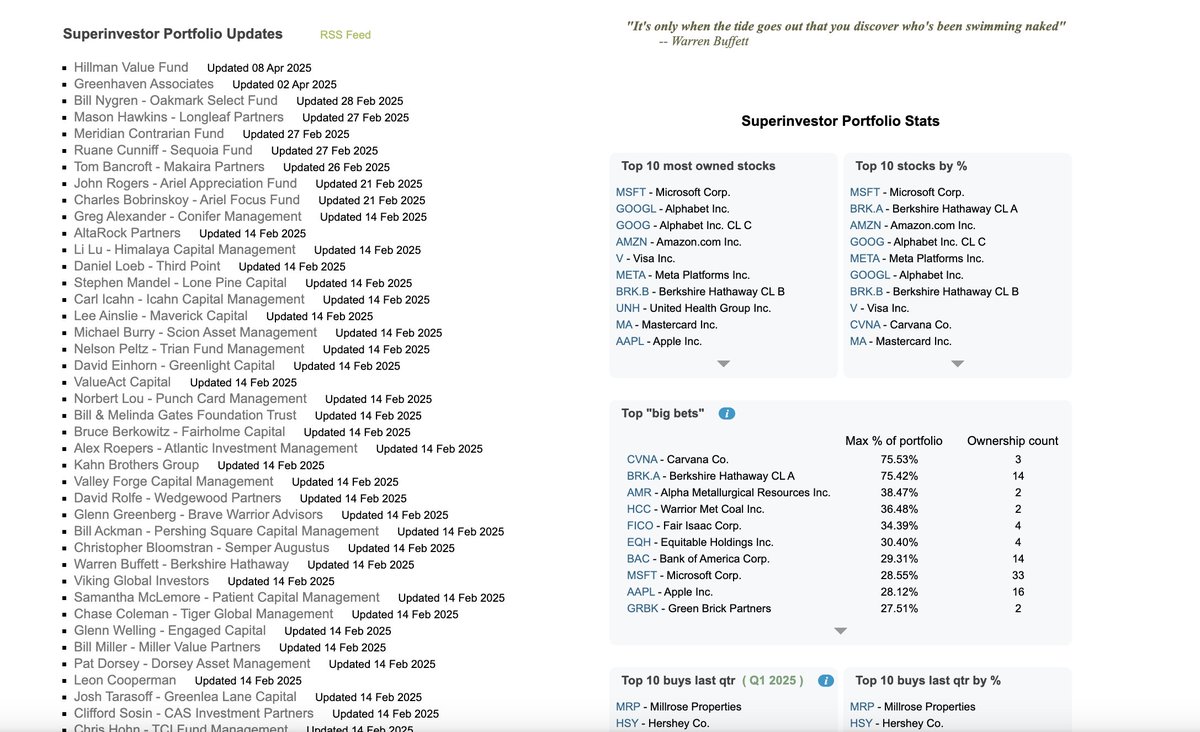Click AAPL ticker in most owned stocks
Image resolution: width=1200 pixels, height=732 pixels.
[x=631, y=341]
